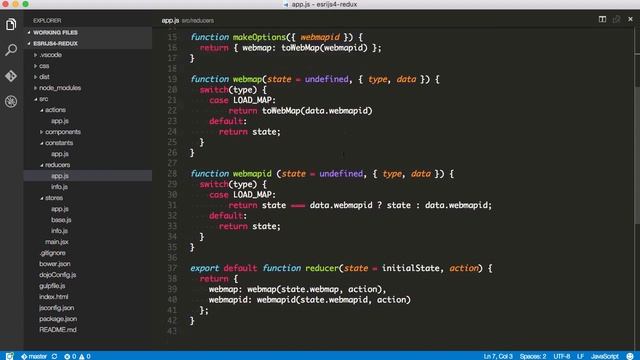
Task: Change language mode via JavaScript indicator
Action: 605,356
